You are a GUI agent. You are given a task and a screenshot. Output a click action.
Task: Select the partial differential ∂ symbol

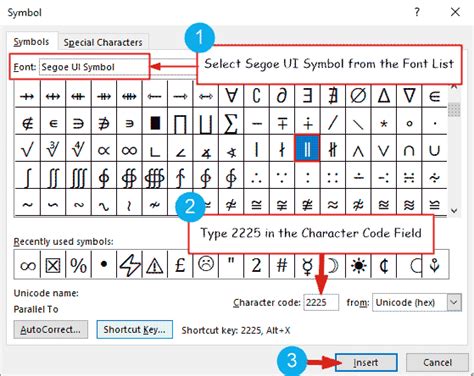coord(282,96)
